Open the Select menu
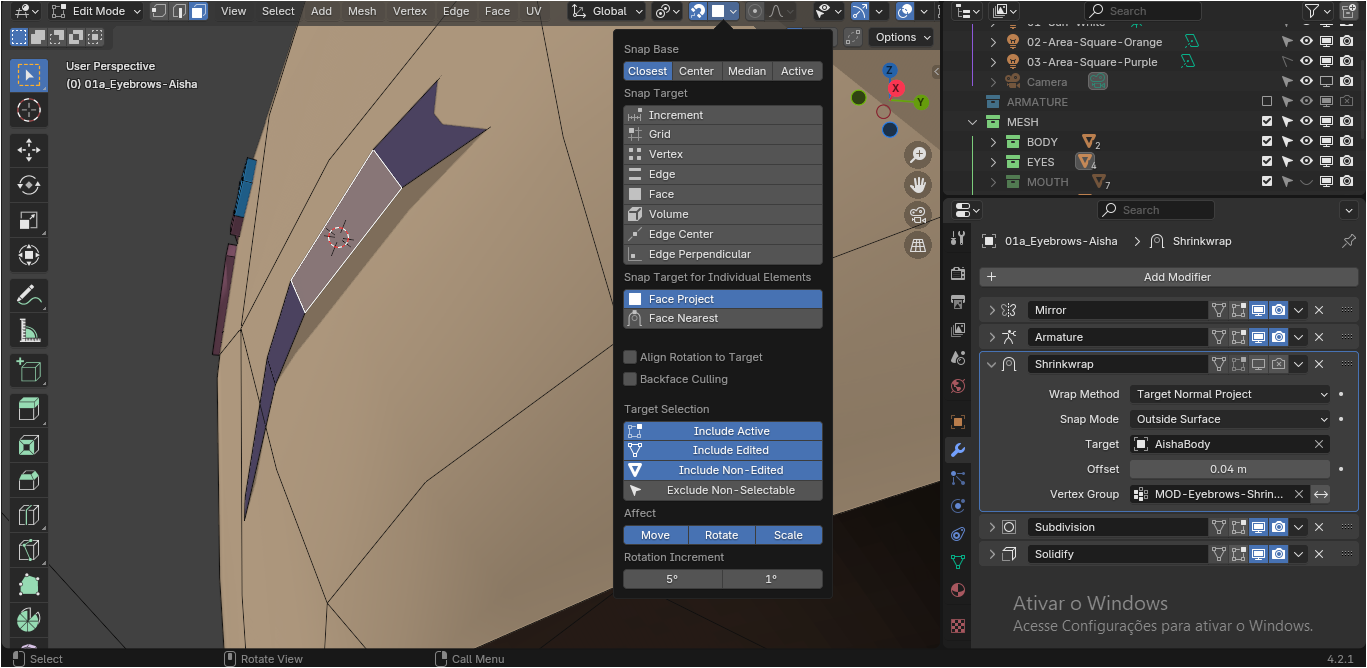 pyautogui.click(x=278, y=11)
